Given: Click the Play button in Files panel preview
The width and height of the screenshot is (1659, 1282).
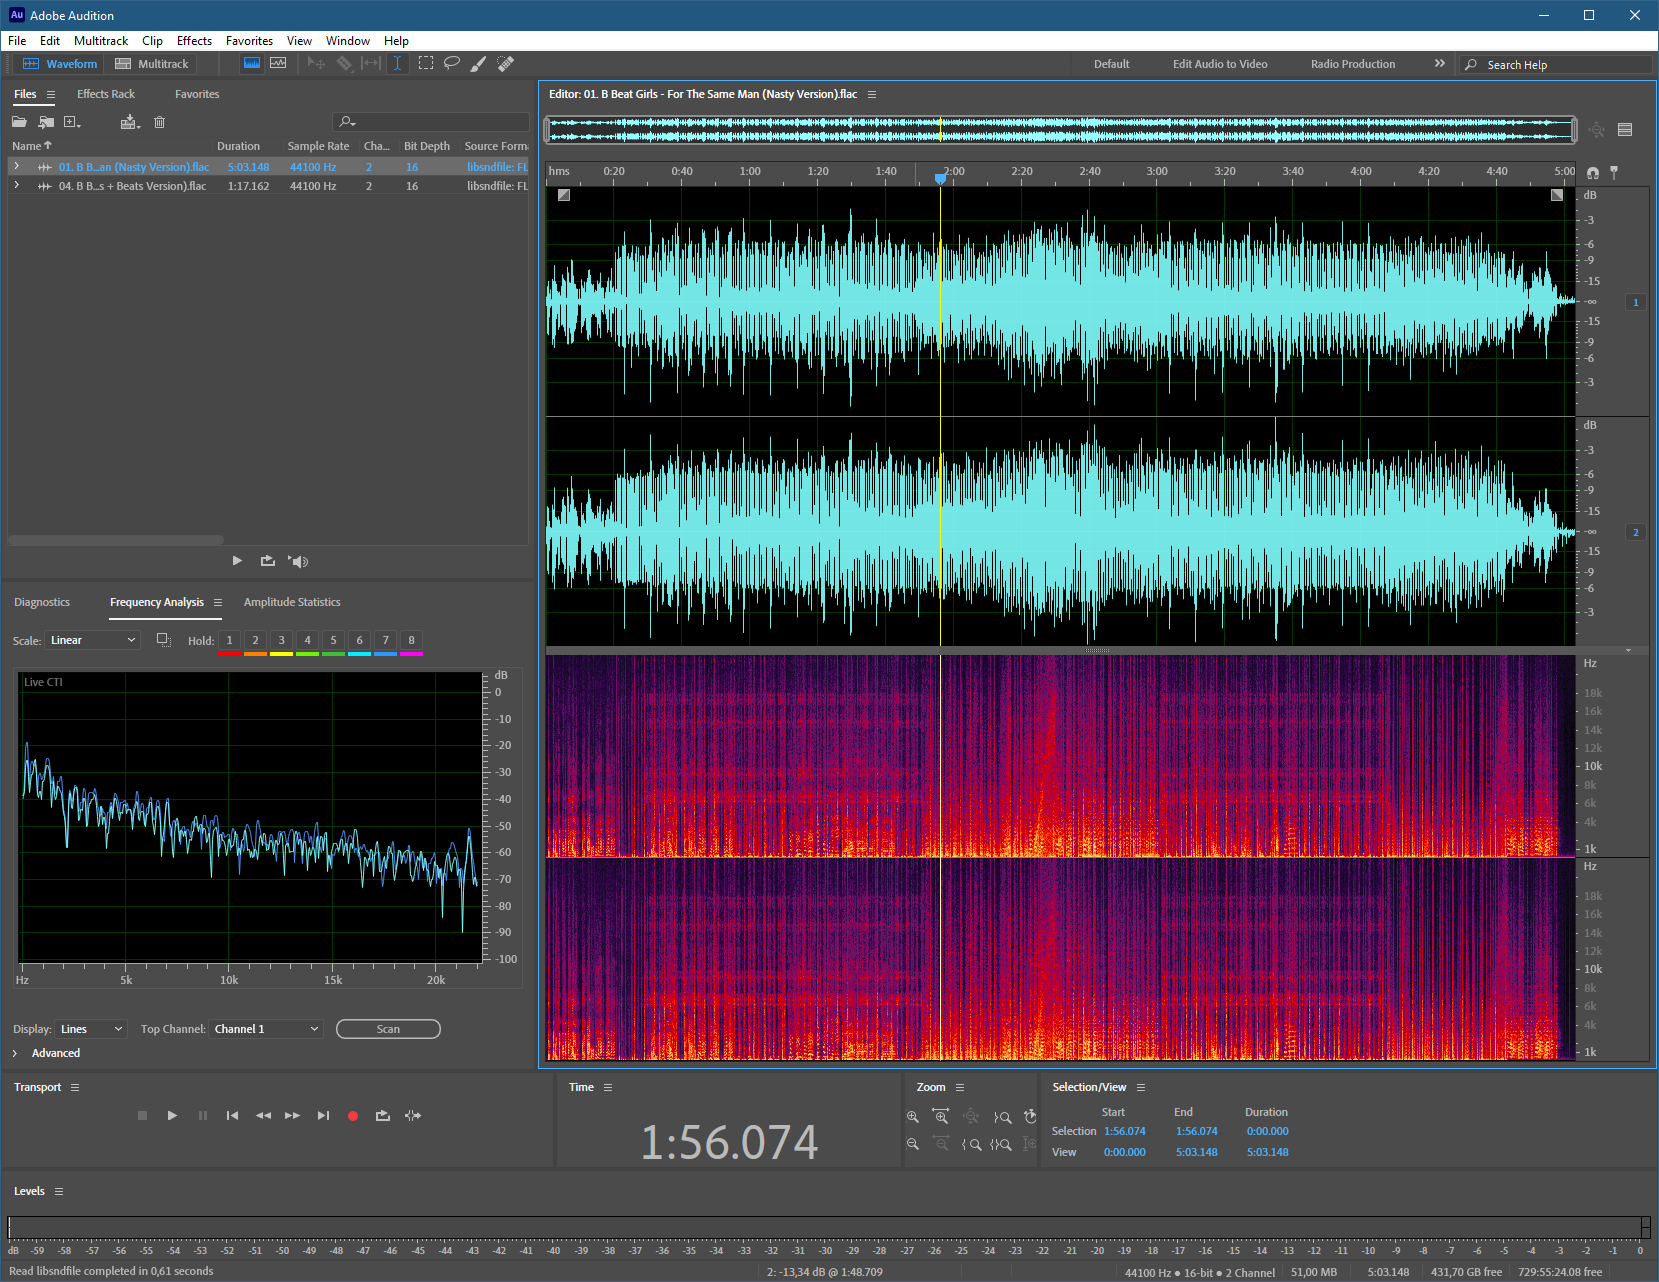Looking at the screenshot, I should pos(237,561).
